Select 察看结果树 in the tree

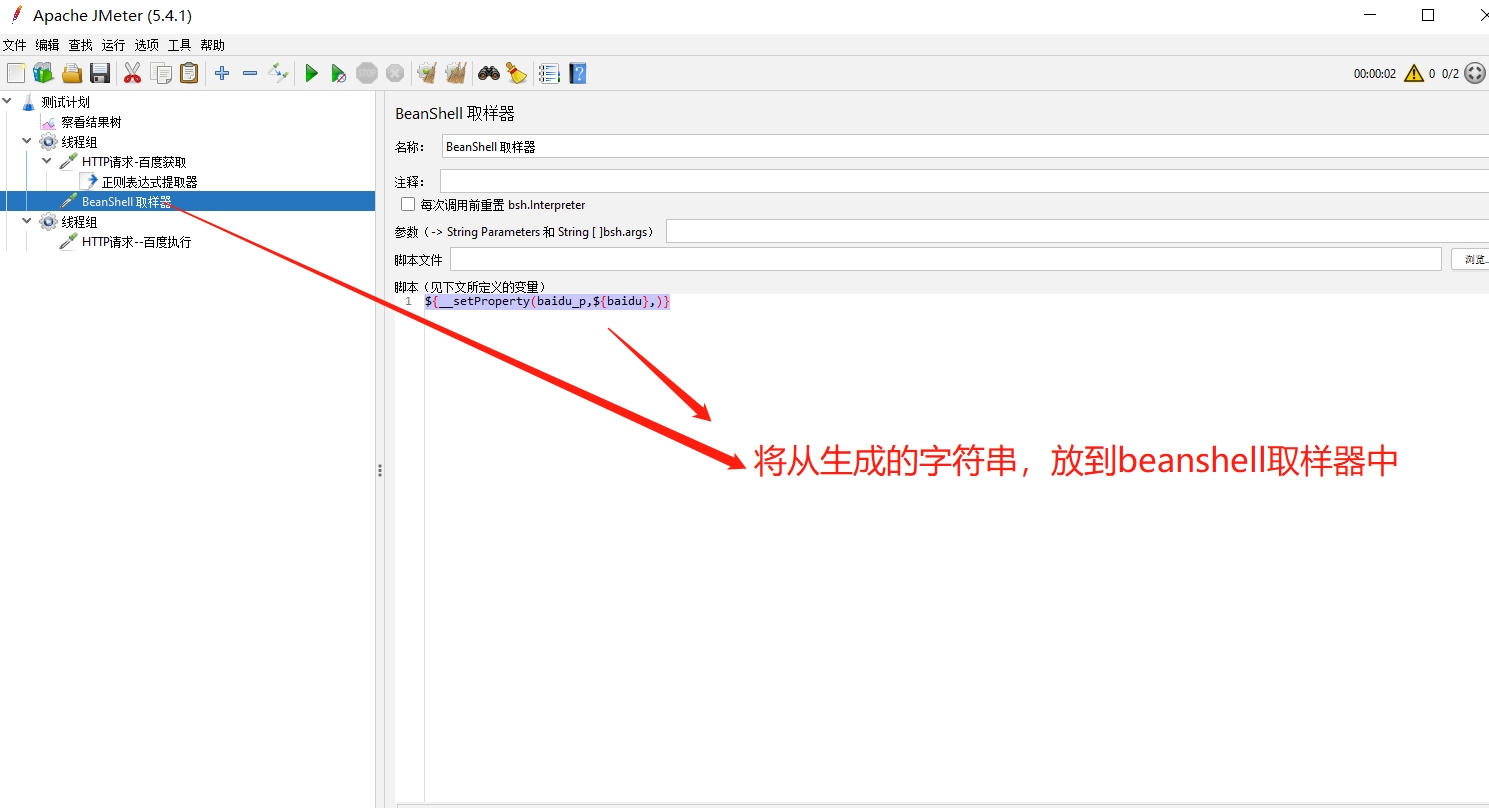[x=91, y=122]
